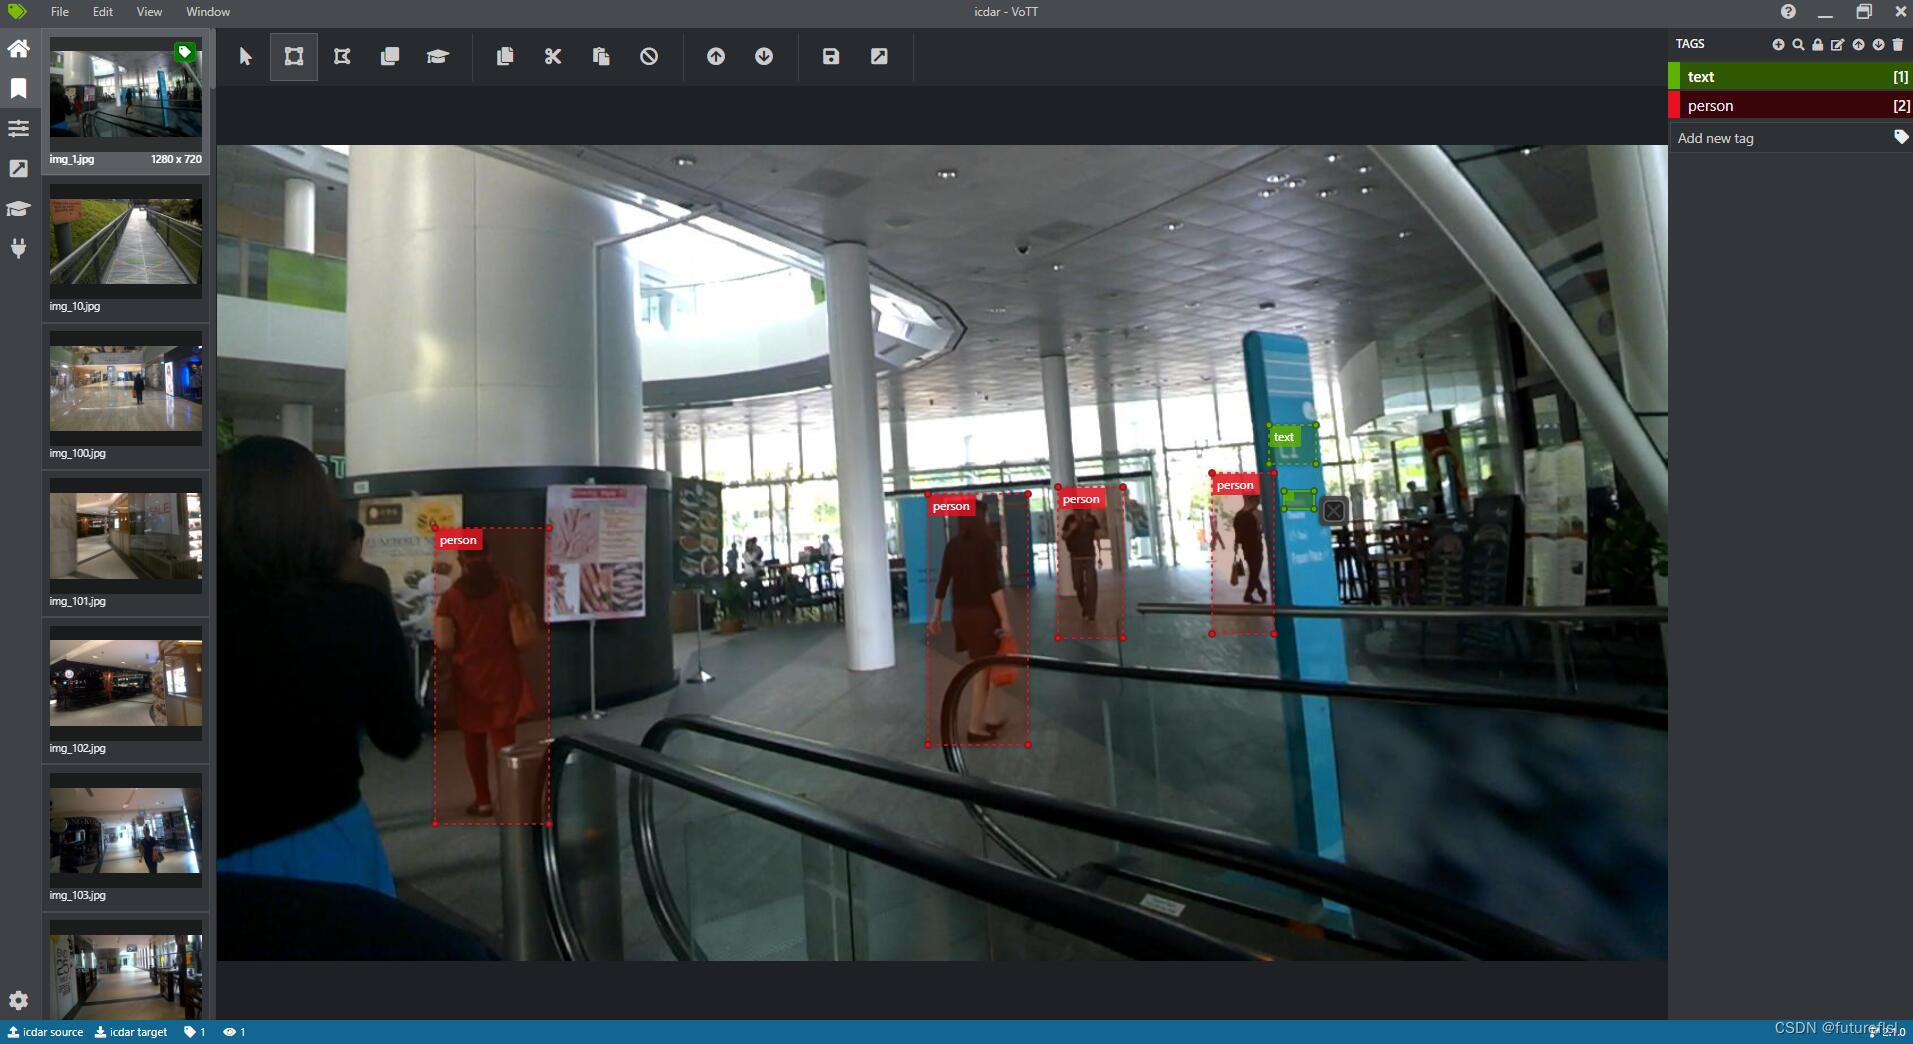Click the tagged assets count in status bar
1913x1044 pixels.
click(195, 1032)
